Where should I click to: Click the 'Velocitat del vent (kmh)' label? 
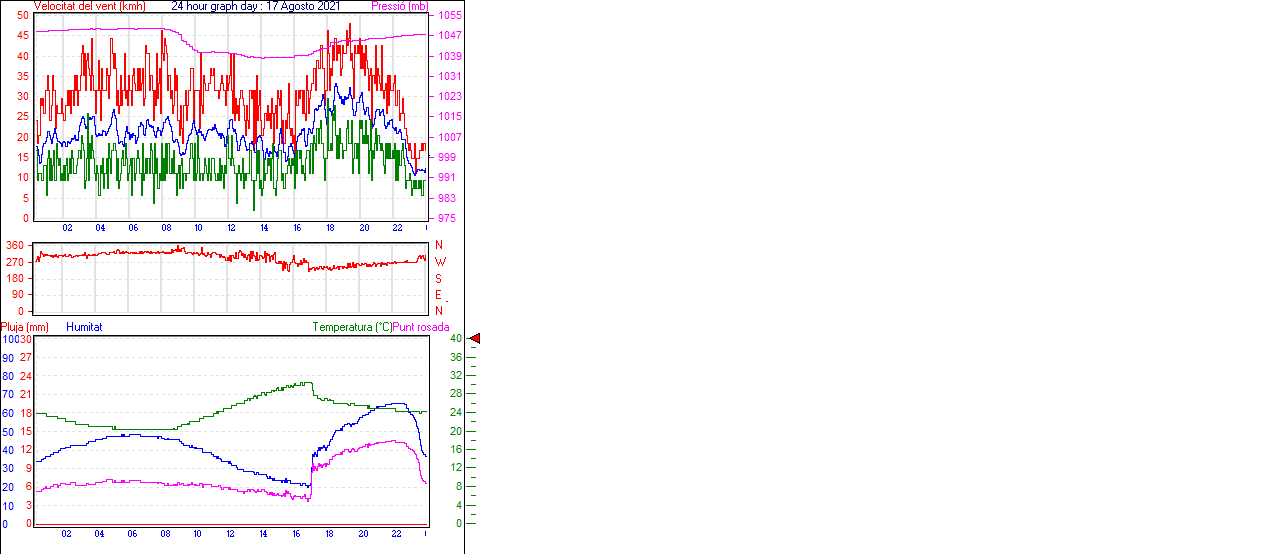pyautogui.click(x=89, y=6)
